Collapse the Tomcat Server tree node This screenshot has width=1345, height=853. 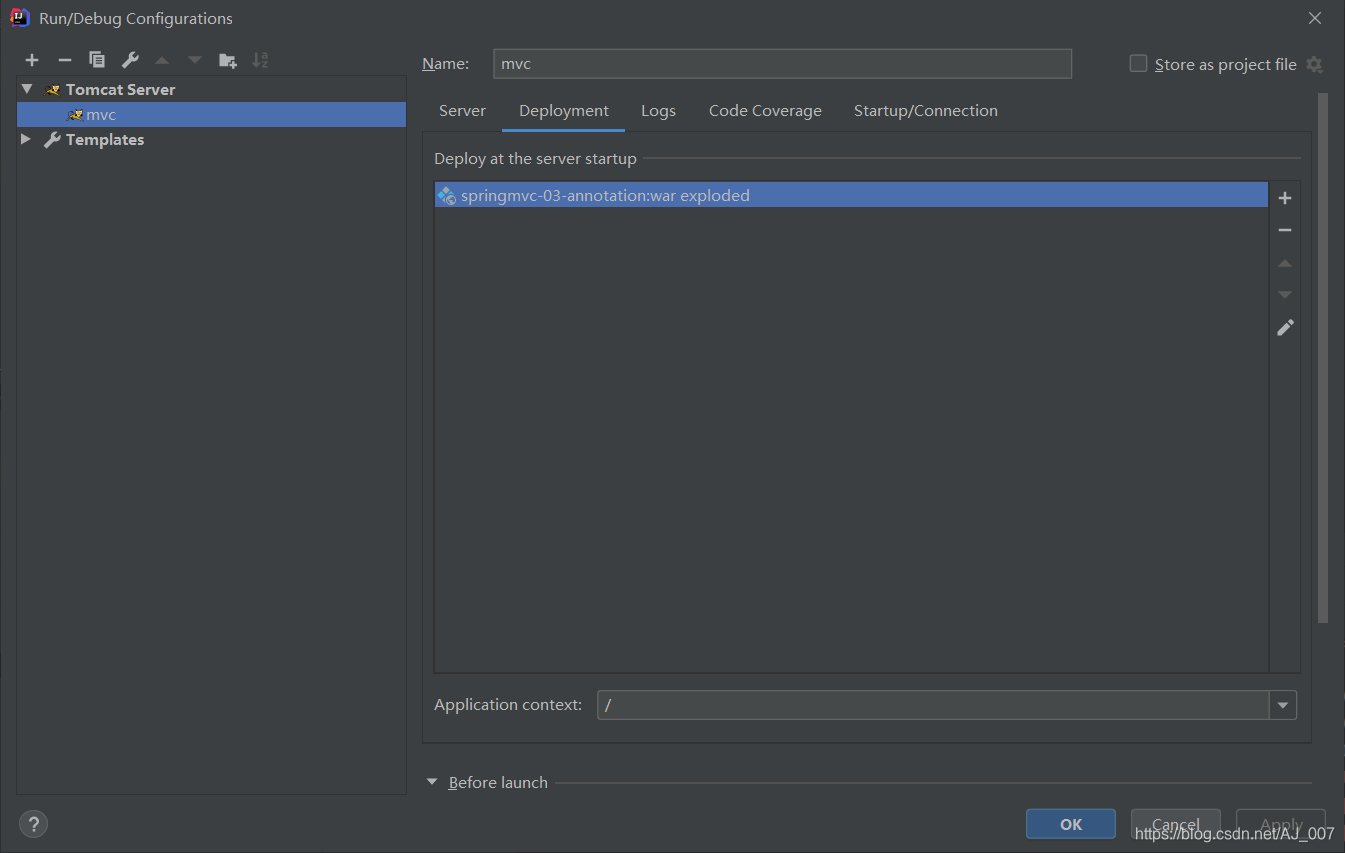27,89
